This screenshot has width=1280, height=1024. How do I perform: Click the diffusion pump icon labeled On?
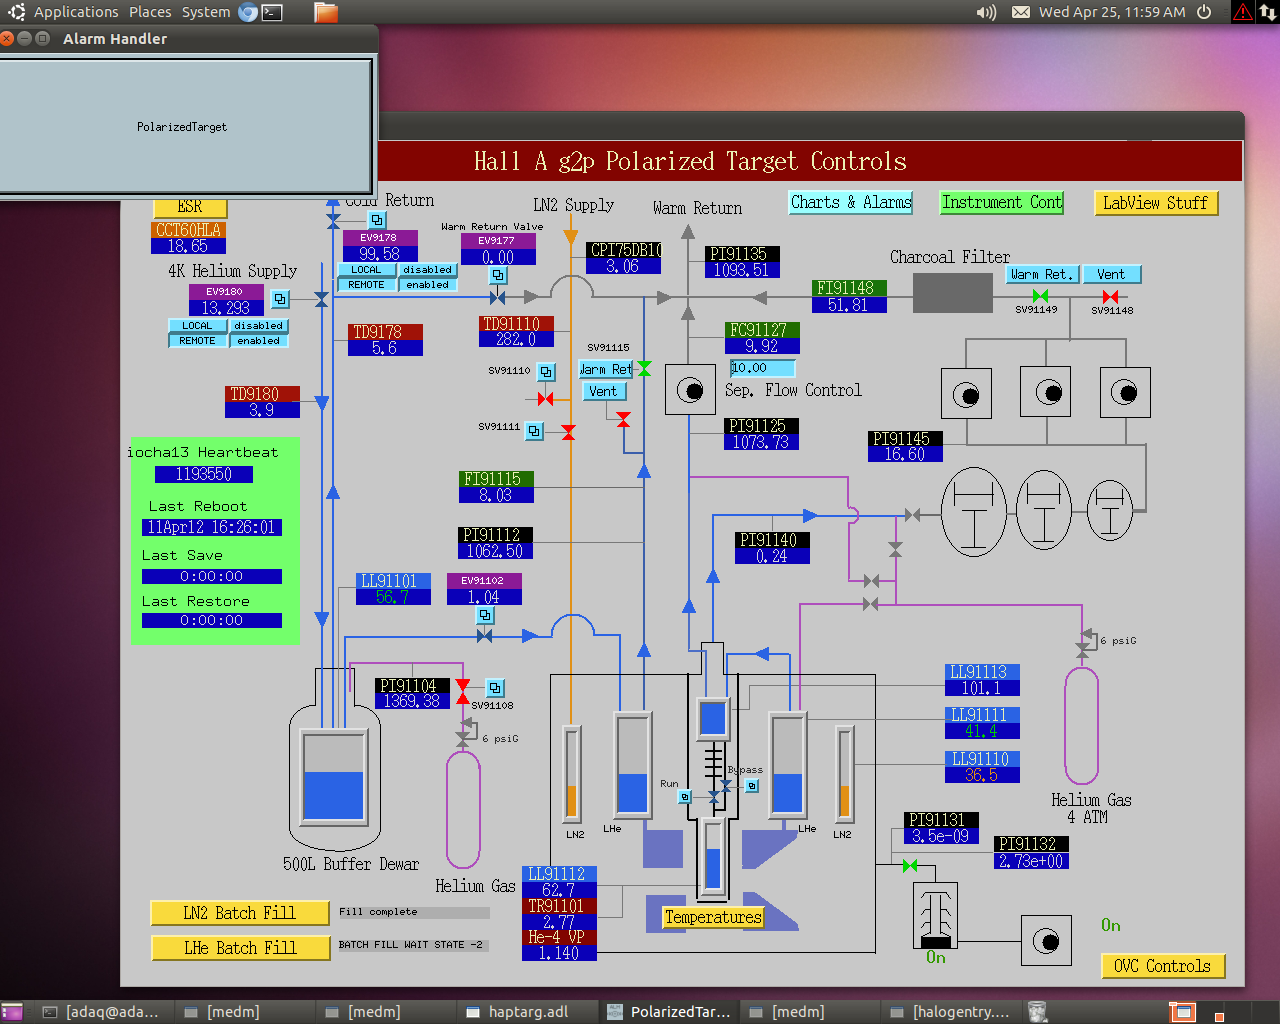pyautogui.click(x=936, y=915)
